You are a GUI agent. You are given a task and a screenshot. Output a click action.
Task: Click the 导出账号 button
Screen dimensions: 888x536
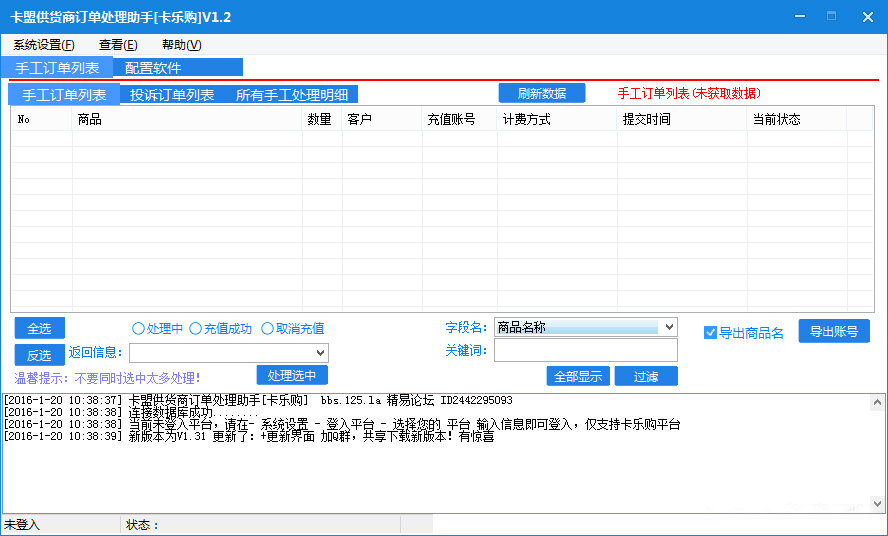click(833, 332)
